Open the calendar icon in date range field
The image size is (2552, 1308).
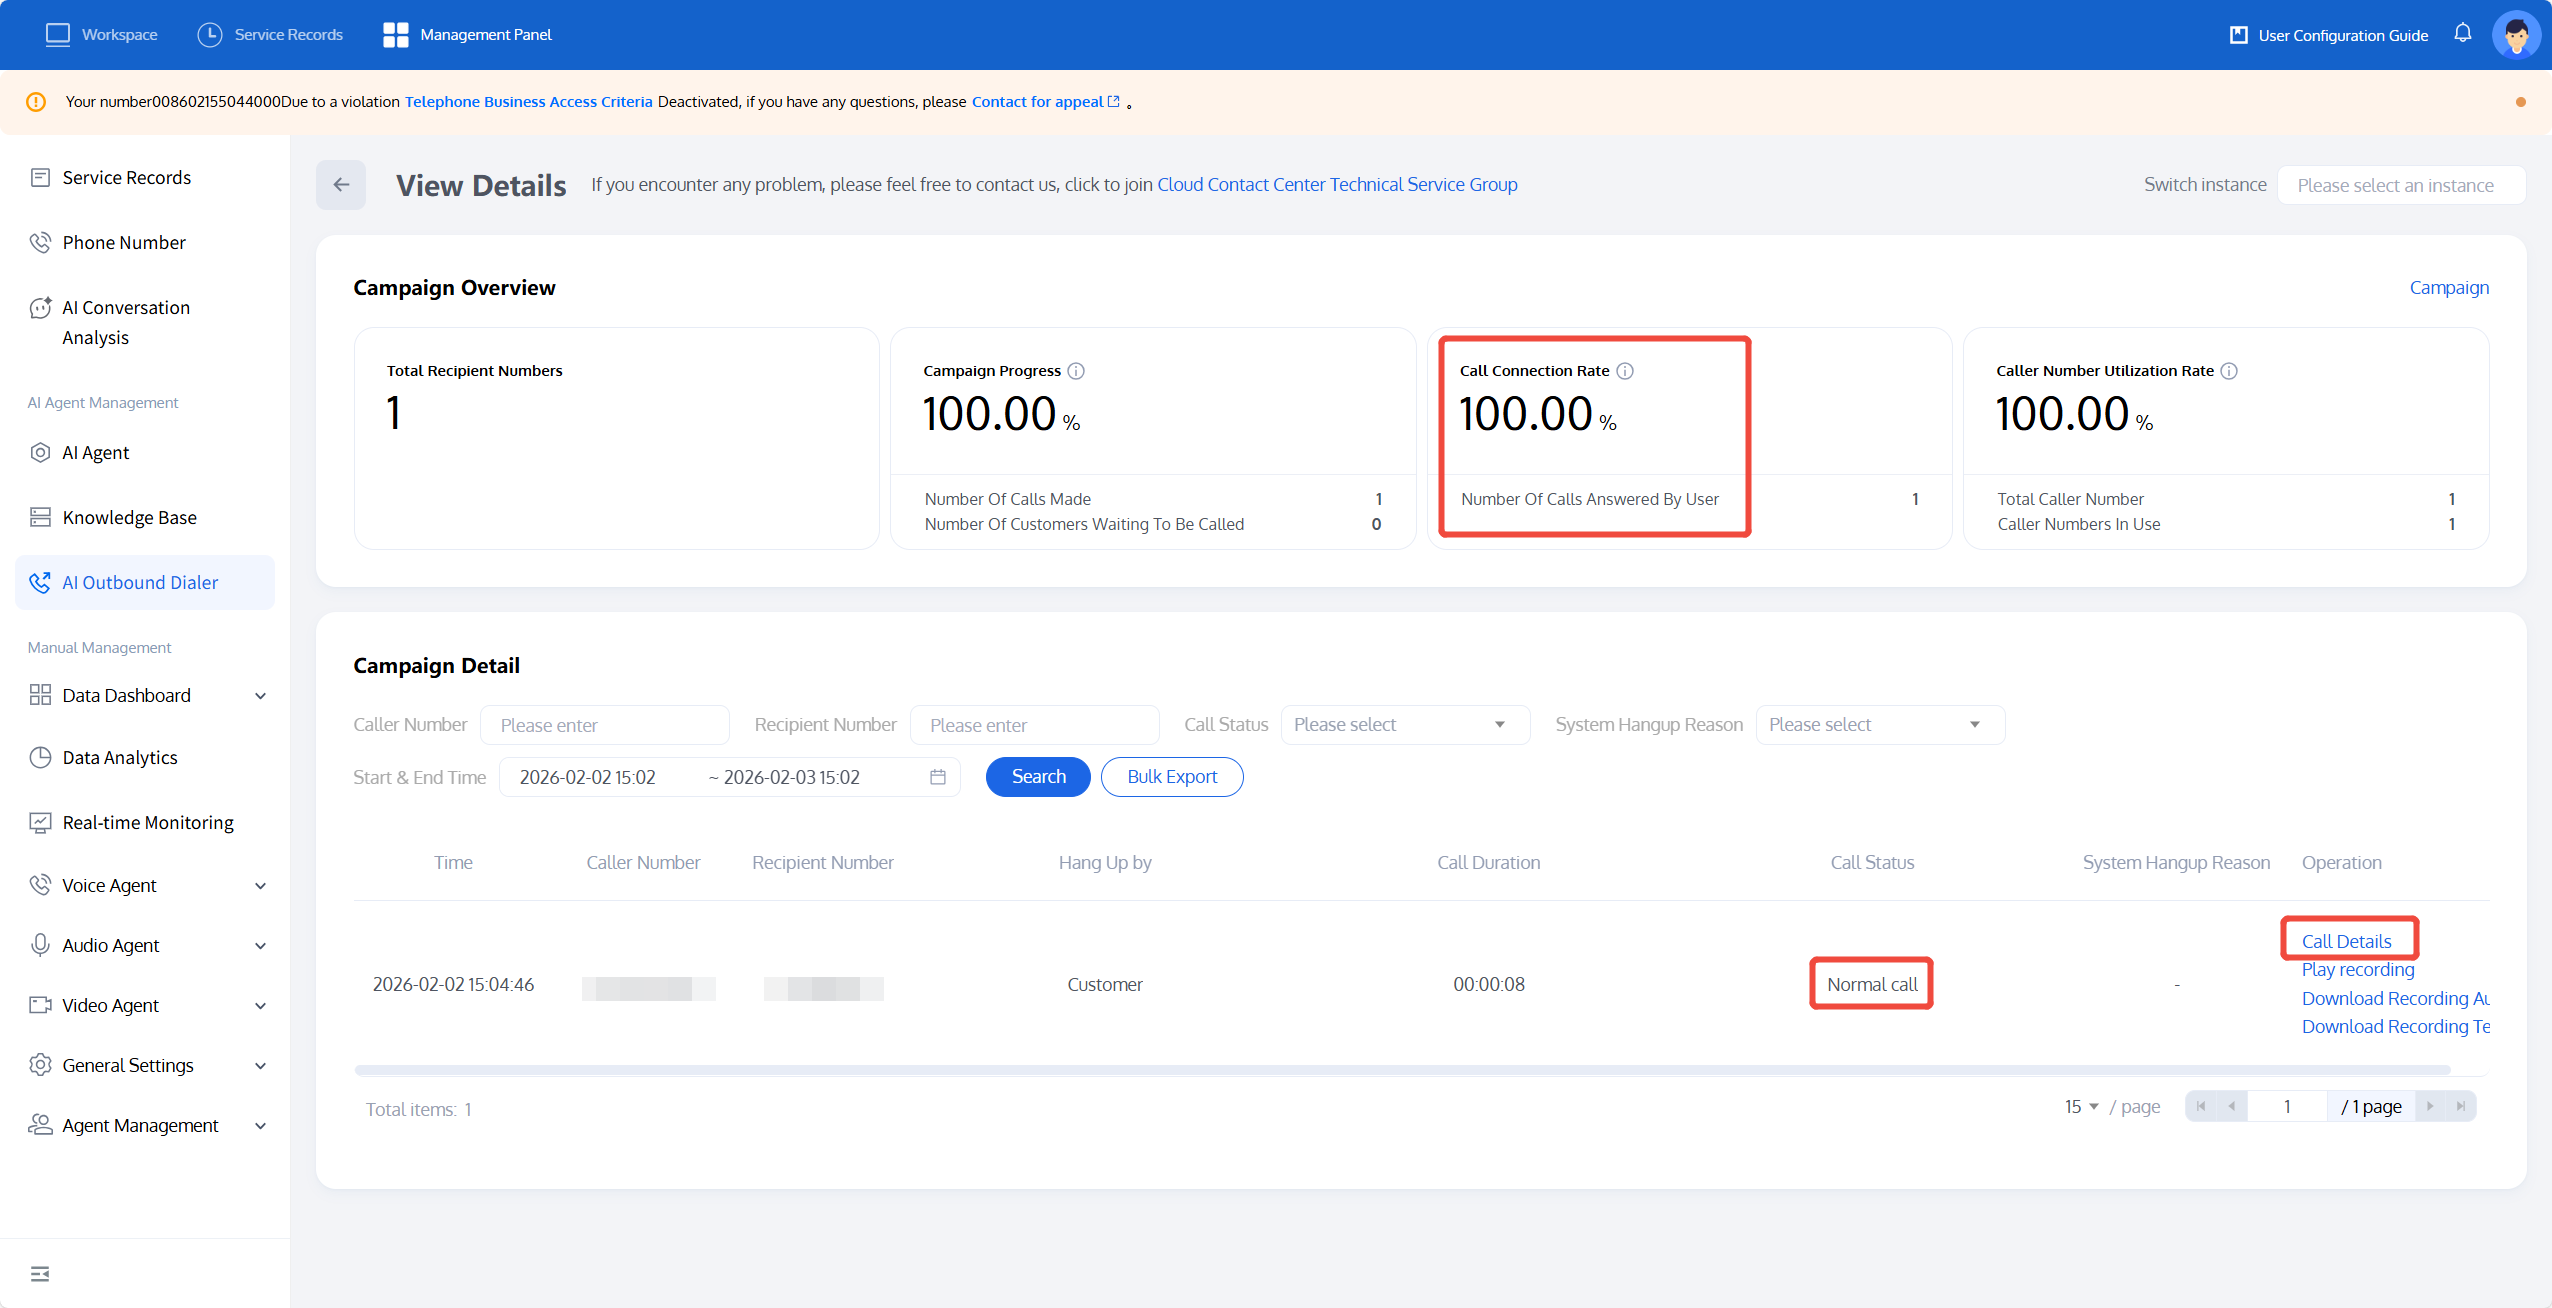point(937,777)
